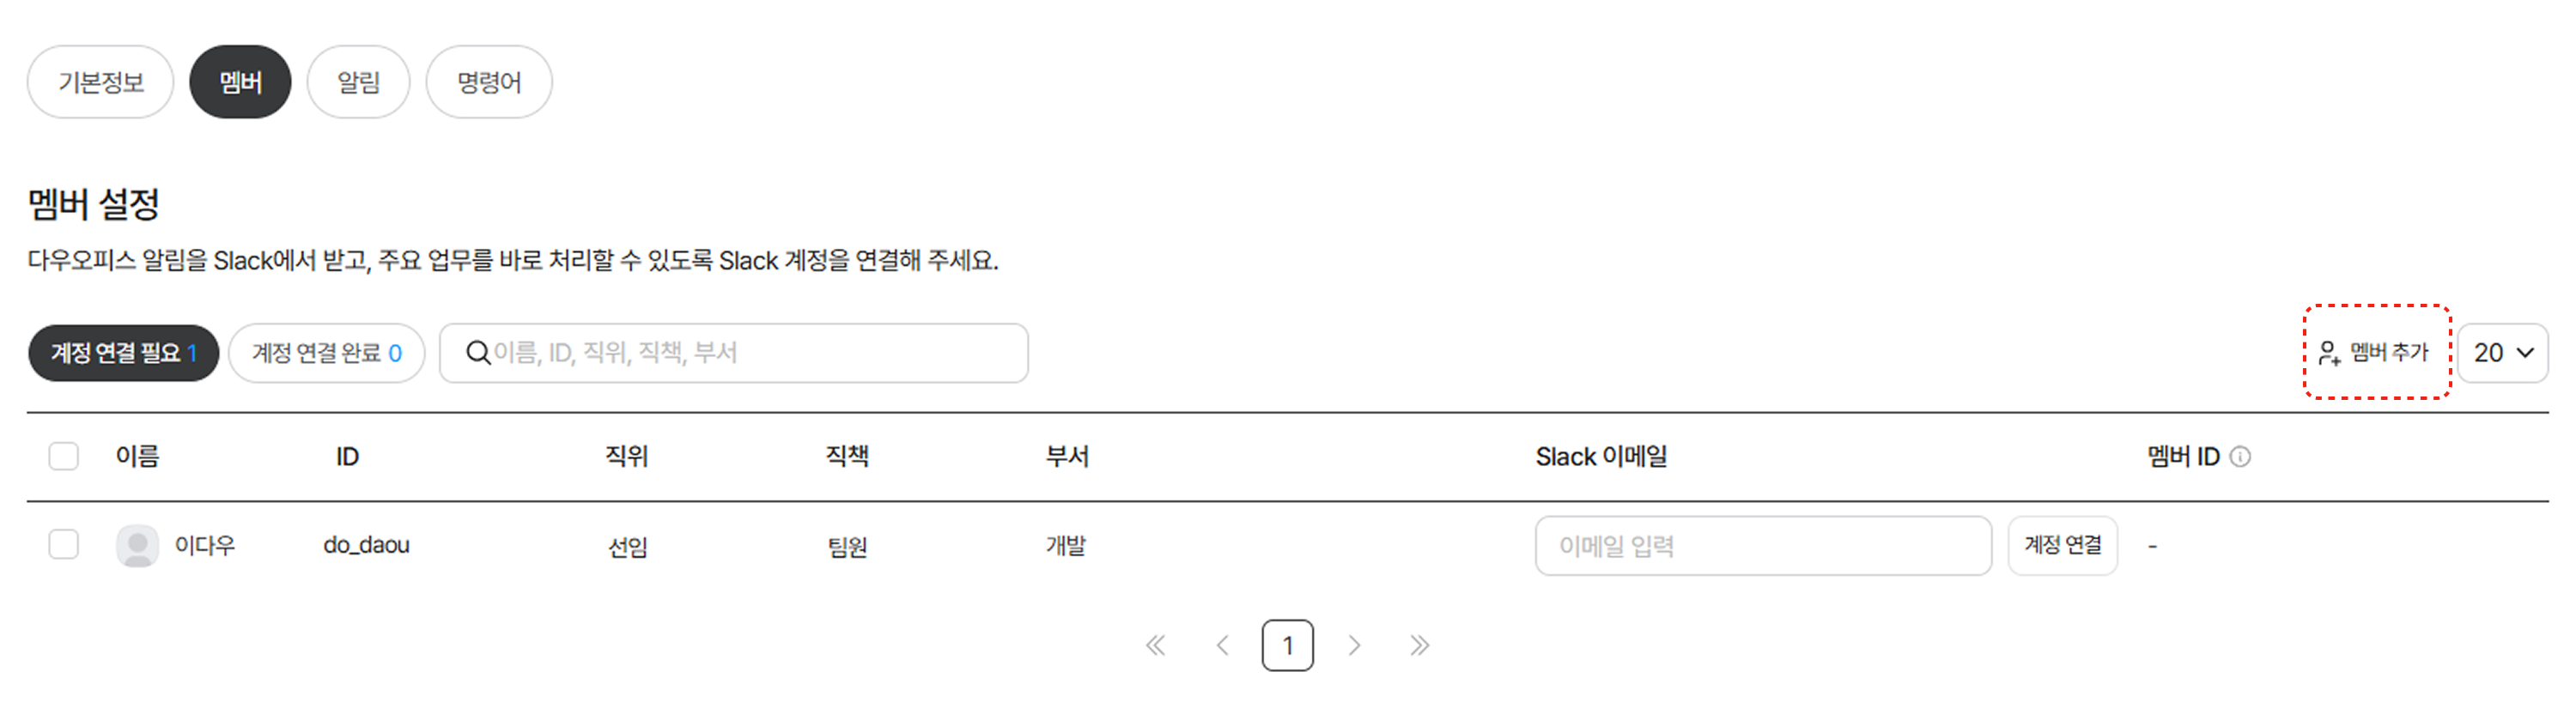This screenshot has height=702, width=2576.
Task: Go to last page double-chevron icon
Action: (1420, 646)
